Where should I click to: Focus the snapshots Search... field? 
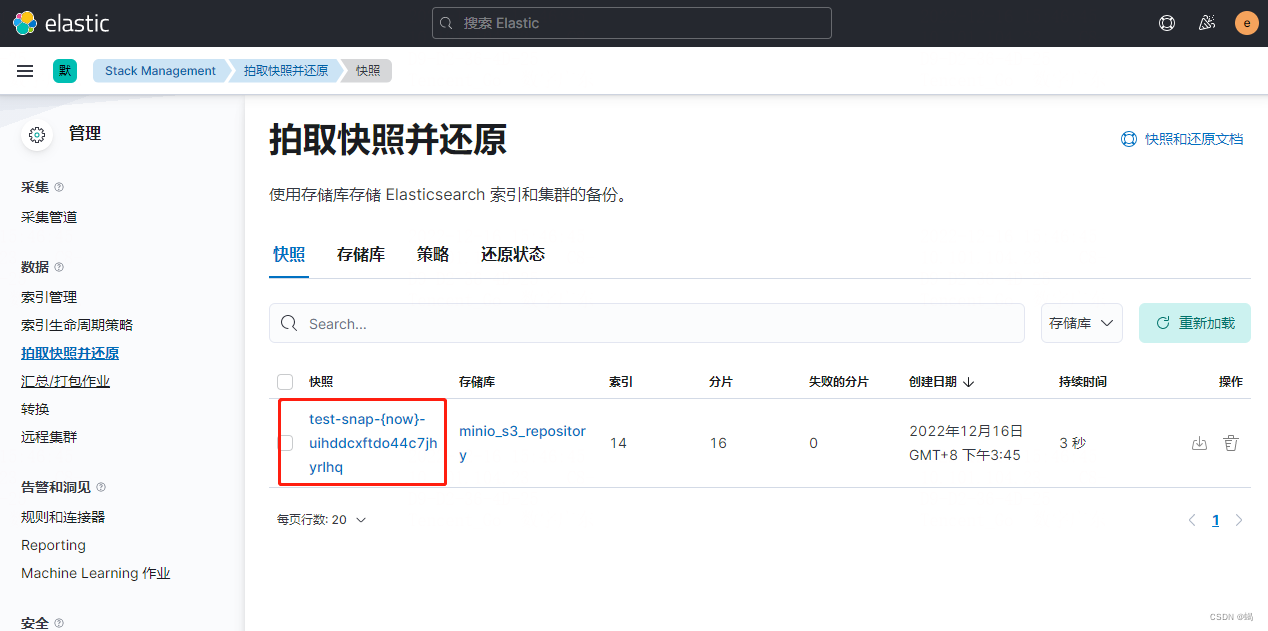647,323
